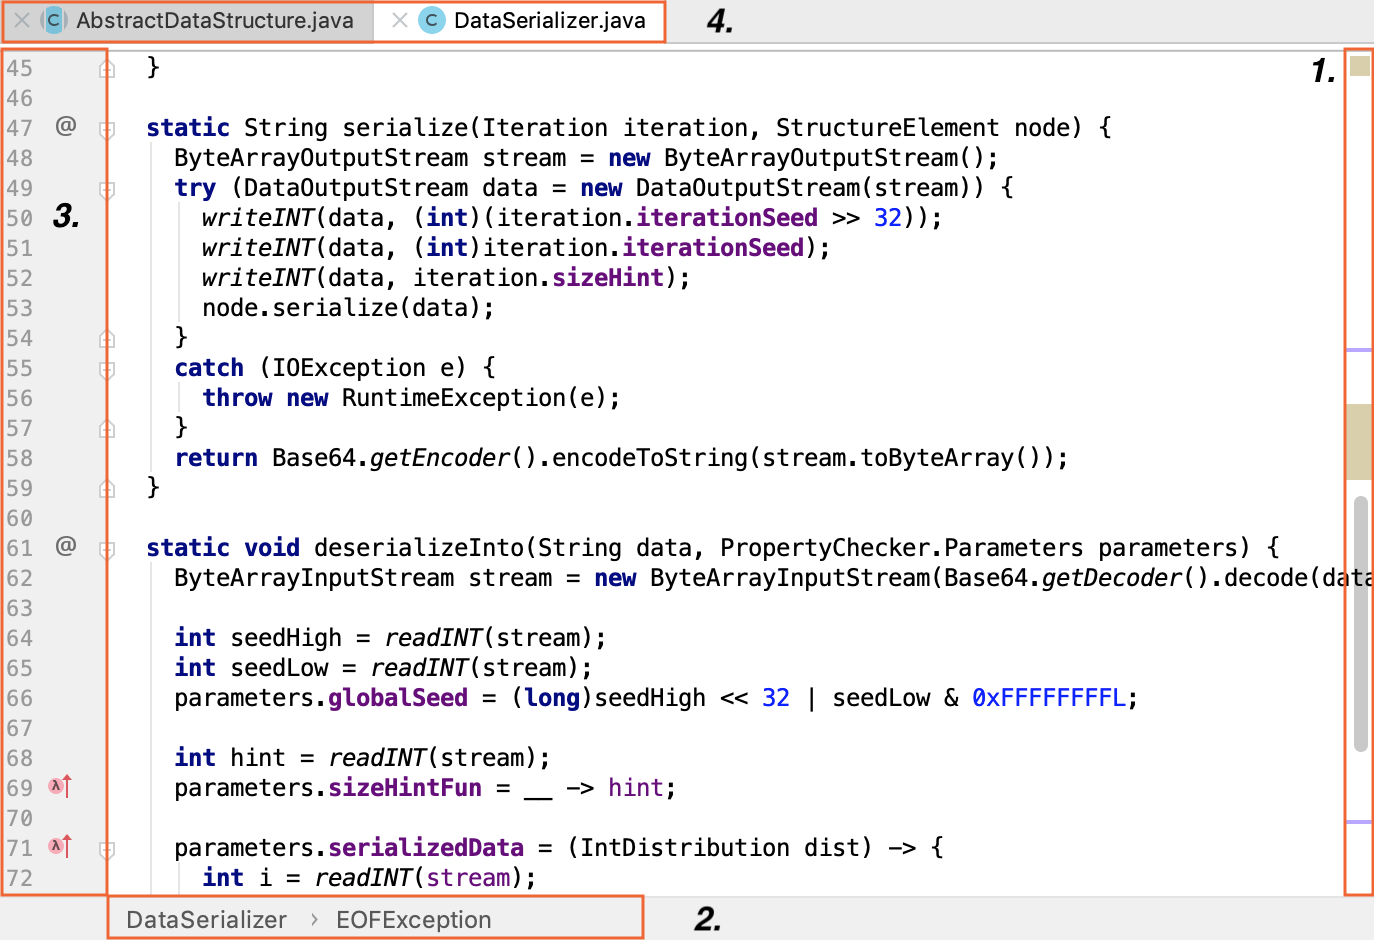Click the gutter marker icon at line 55
Viewport: 1374px width, 940px height.
click(106, 368)
